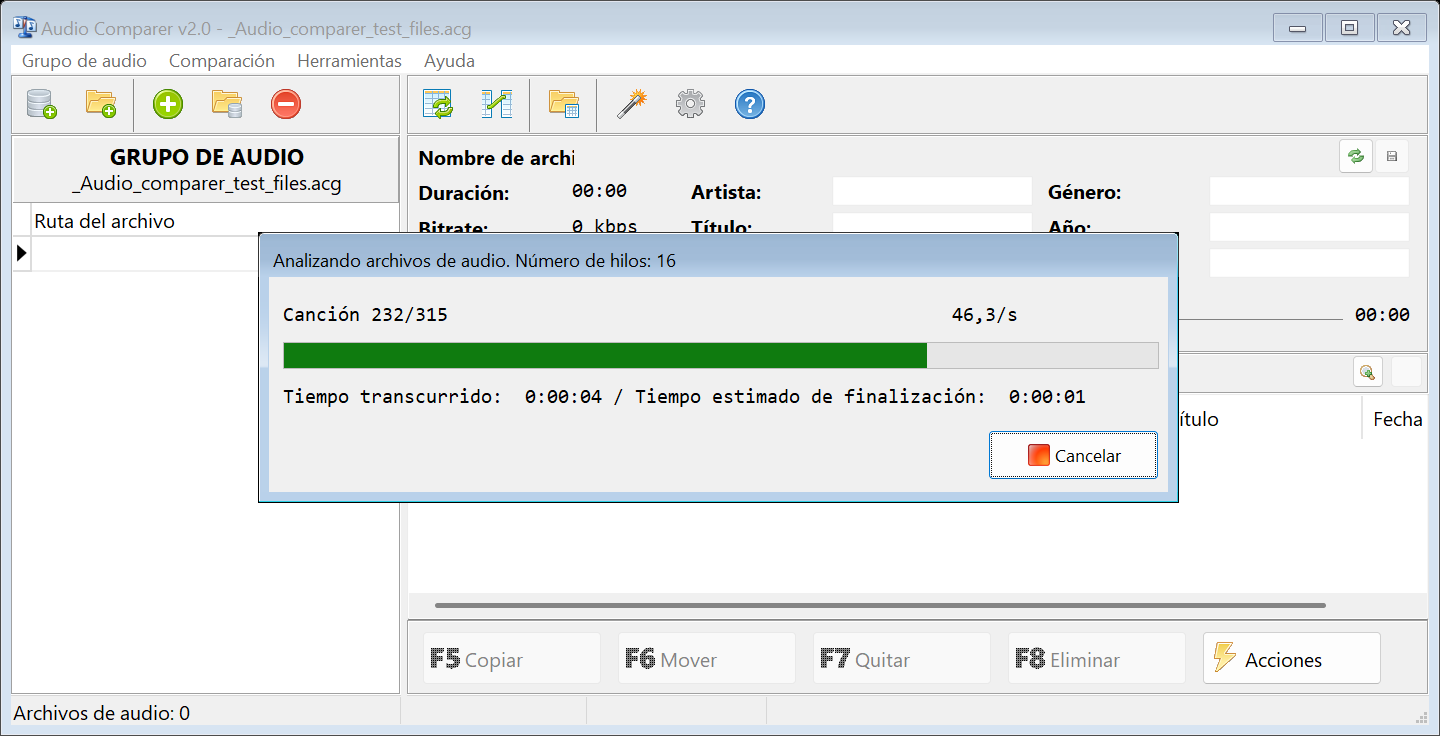The width and height of the screenshot is (1440, 736).
Task: Click the Analizando archivos de audio dialog title
Action: (474, 261)
